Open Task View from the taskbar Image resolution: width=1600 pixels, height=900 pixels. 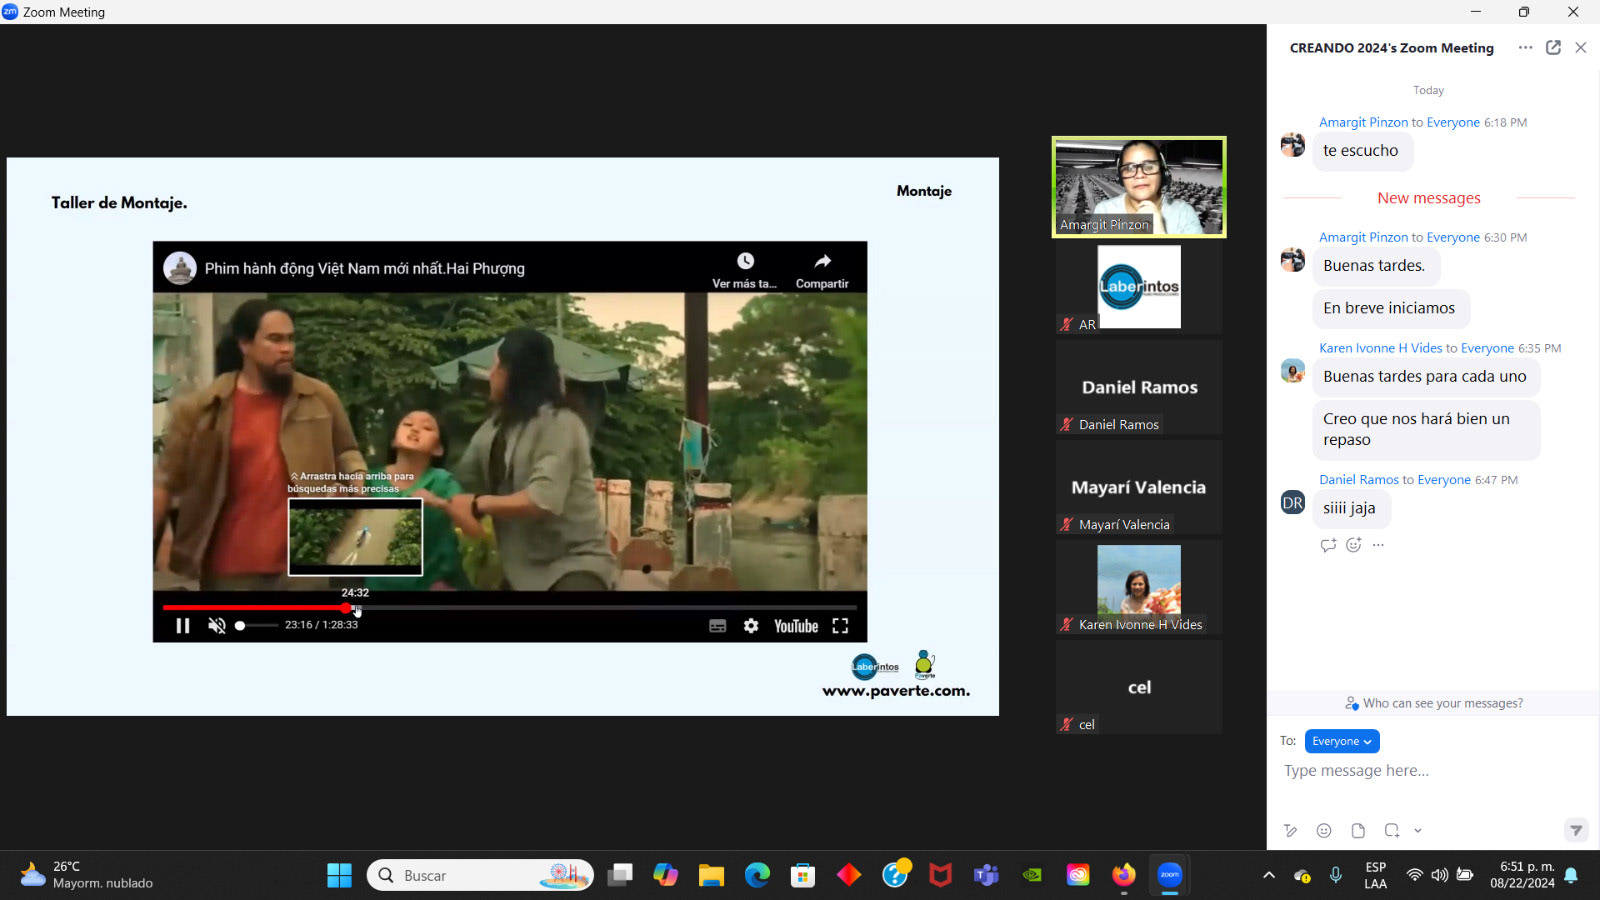(620, 875)
